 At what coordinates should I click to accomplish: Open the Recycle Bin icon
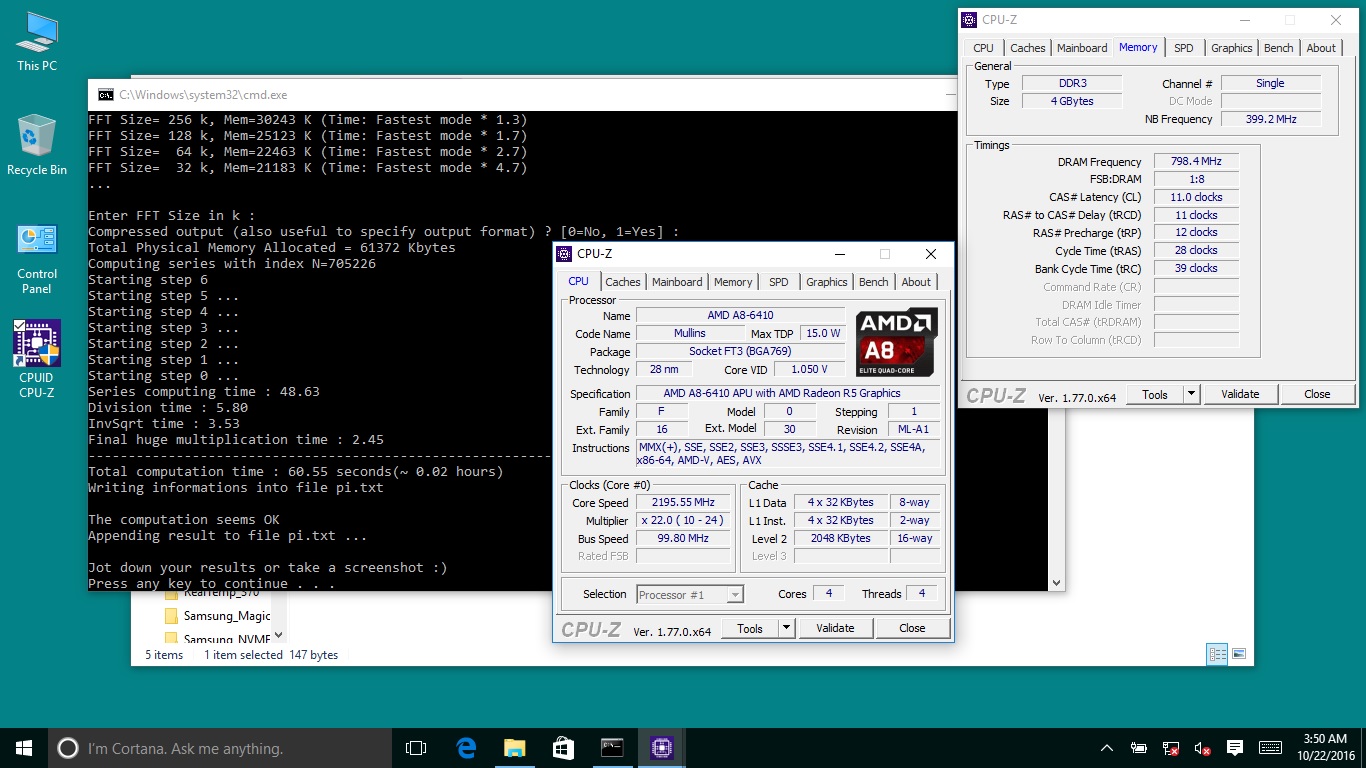37,145
